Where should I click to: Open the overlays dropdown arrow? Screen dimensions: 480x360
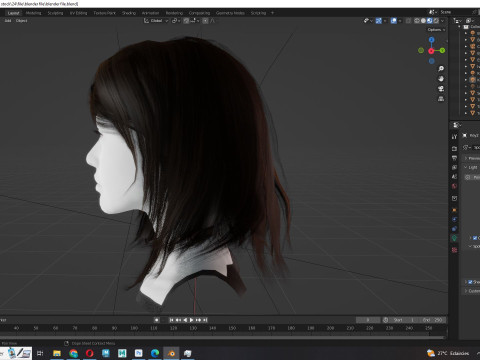400,21
